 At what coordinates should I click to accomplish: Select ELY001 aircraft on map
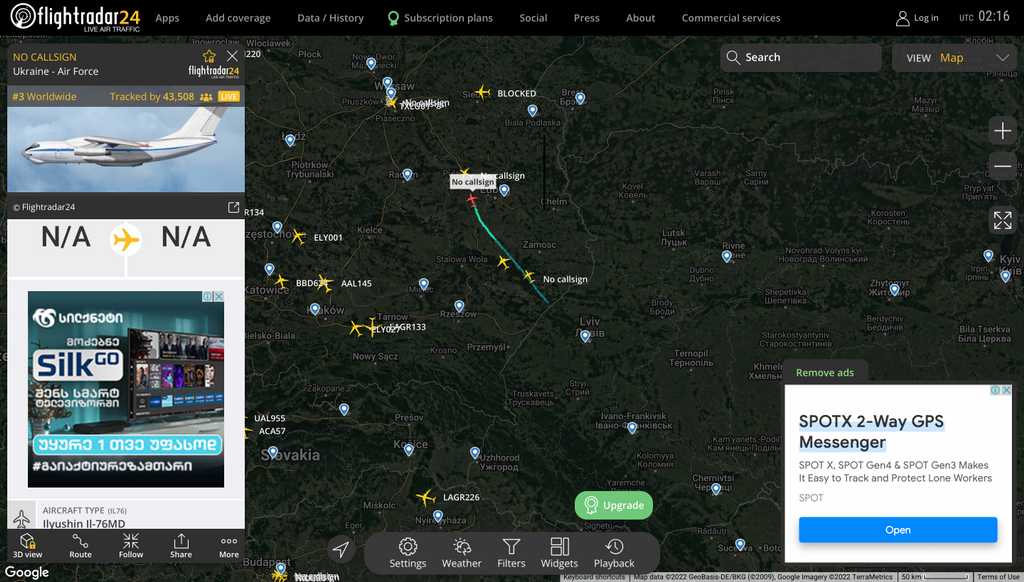coord(298,236)
